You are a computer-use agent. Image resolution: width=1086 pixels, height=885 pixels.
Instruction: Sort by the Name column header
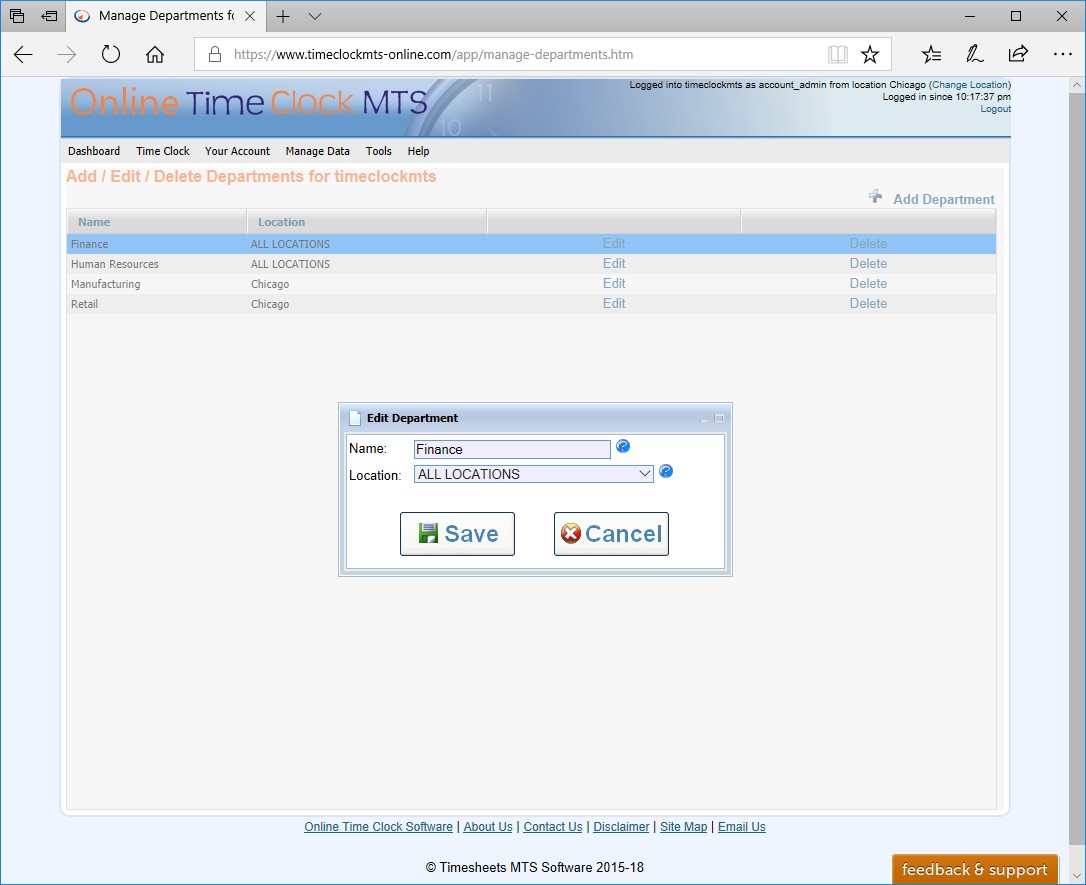[157, 222]
